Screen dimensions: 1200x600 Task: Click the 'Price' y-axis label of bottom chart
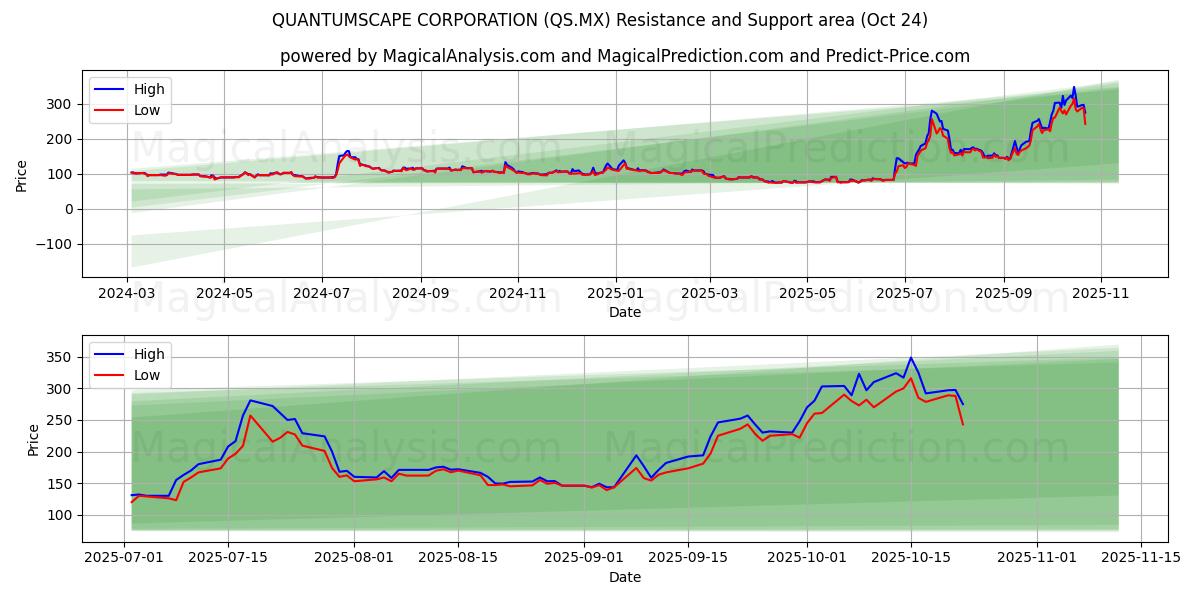[33, 440]
